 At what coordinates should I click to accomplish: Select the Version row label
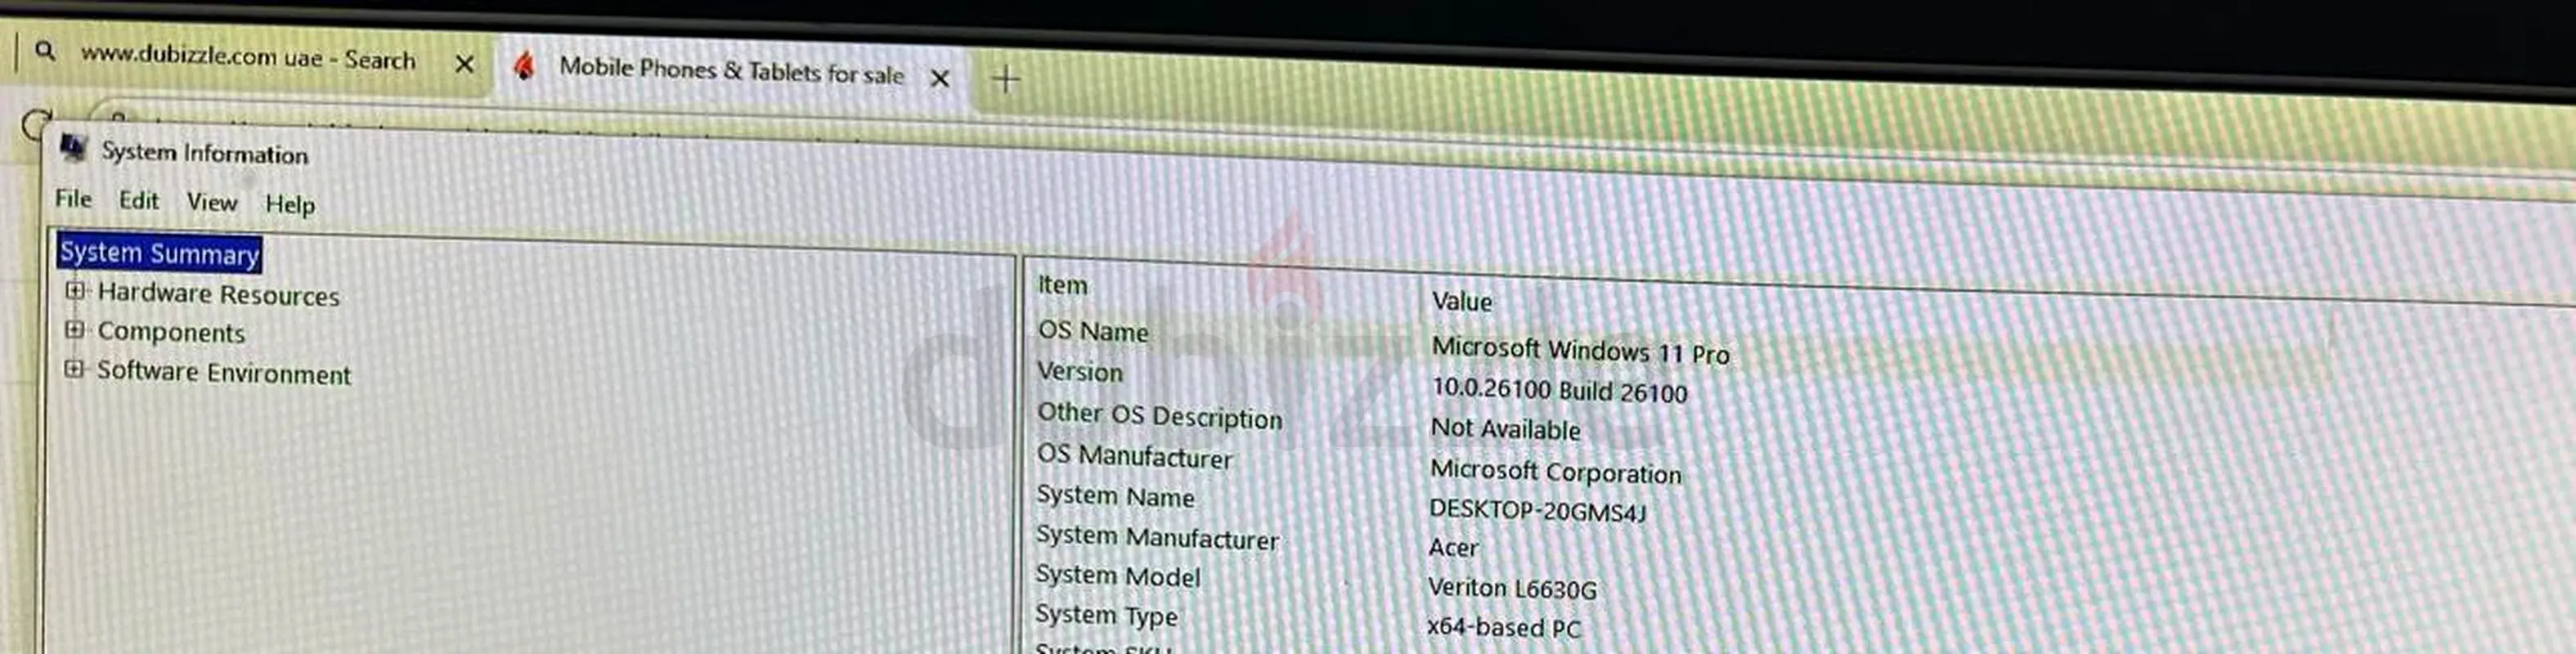pyautogui.click(x=1080, y=371)
